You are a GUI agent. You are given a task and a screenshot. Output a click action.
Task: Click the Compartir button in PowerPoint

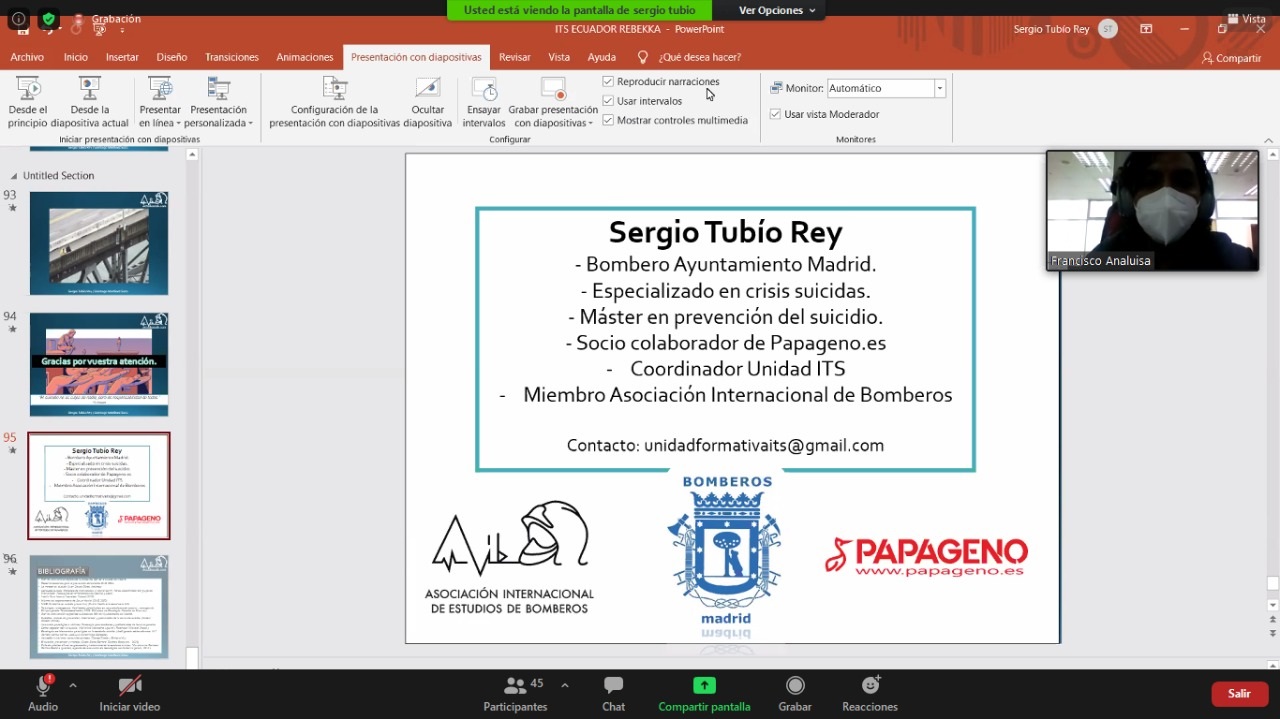pyautogui.click(x=1232, y=58)
